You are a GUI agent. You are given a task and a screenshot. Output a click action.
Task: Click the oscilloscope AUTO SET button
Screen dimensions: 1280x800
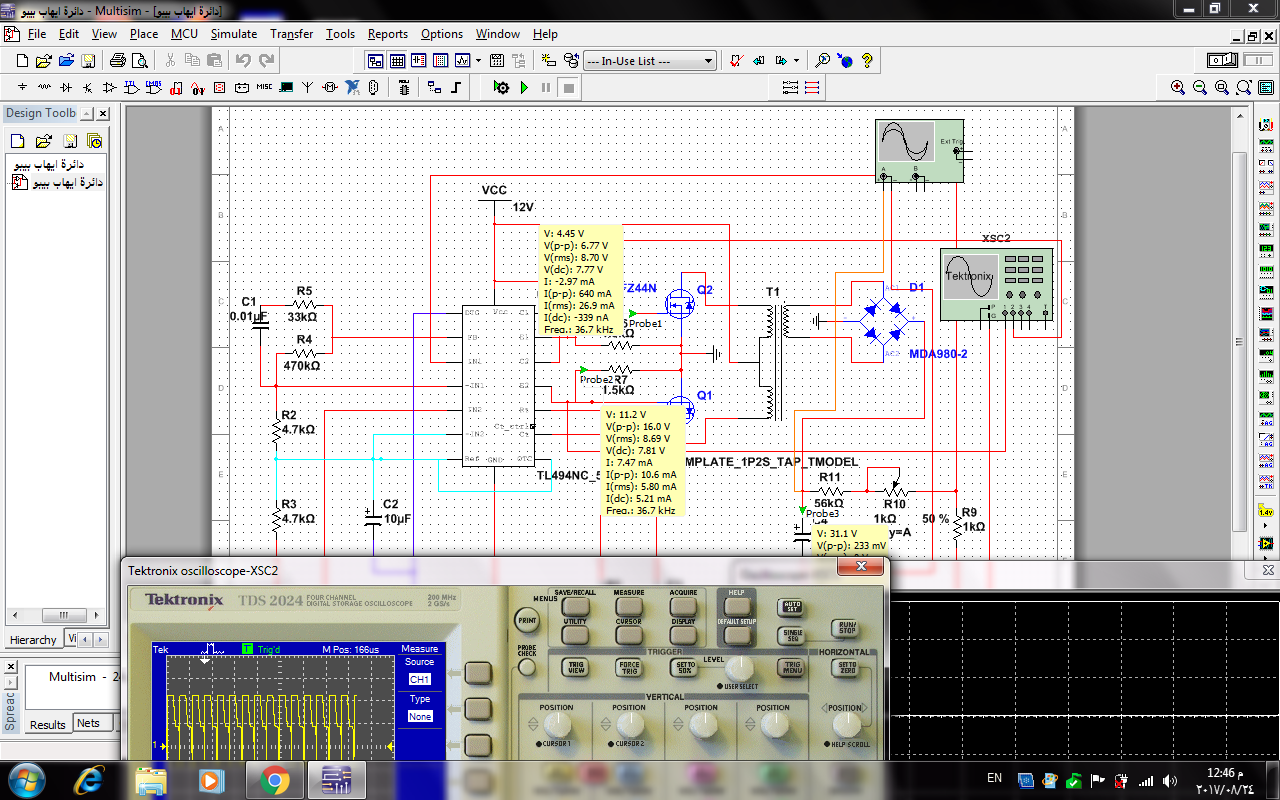coord(790,607)
